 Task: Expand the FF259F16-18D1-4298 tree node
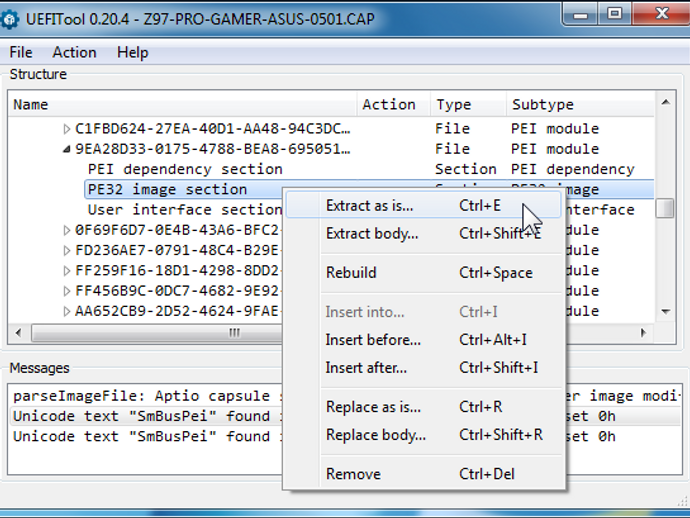pos(66,271)
